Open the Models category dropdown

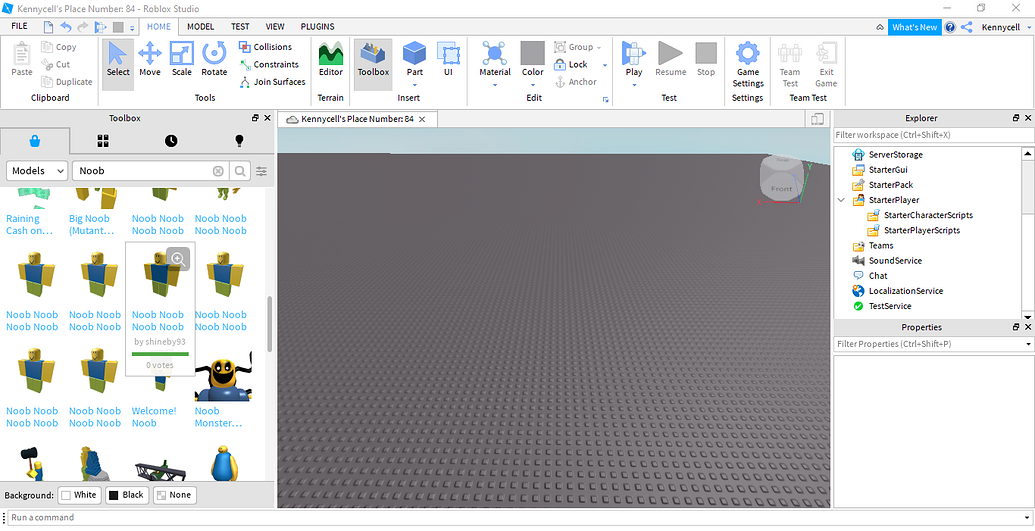[37, 171]
